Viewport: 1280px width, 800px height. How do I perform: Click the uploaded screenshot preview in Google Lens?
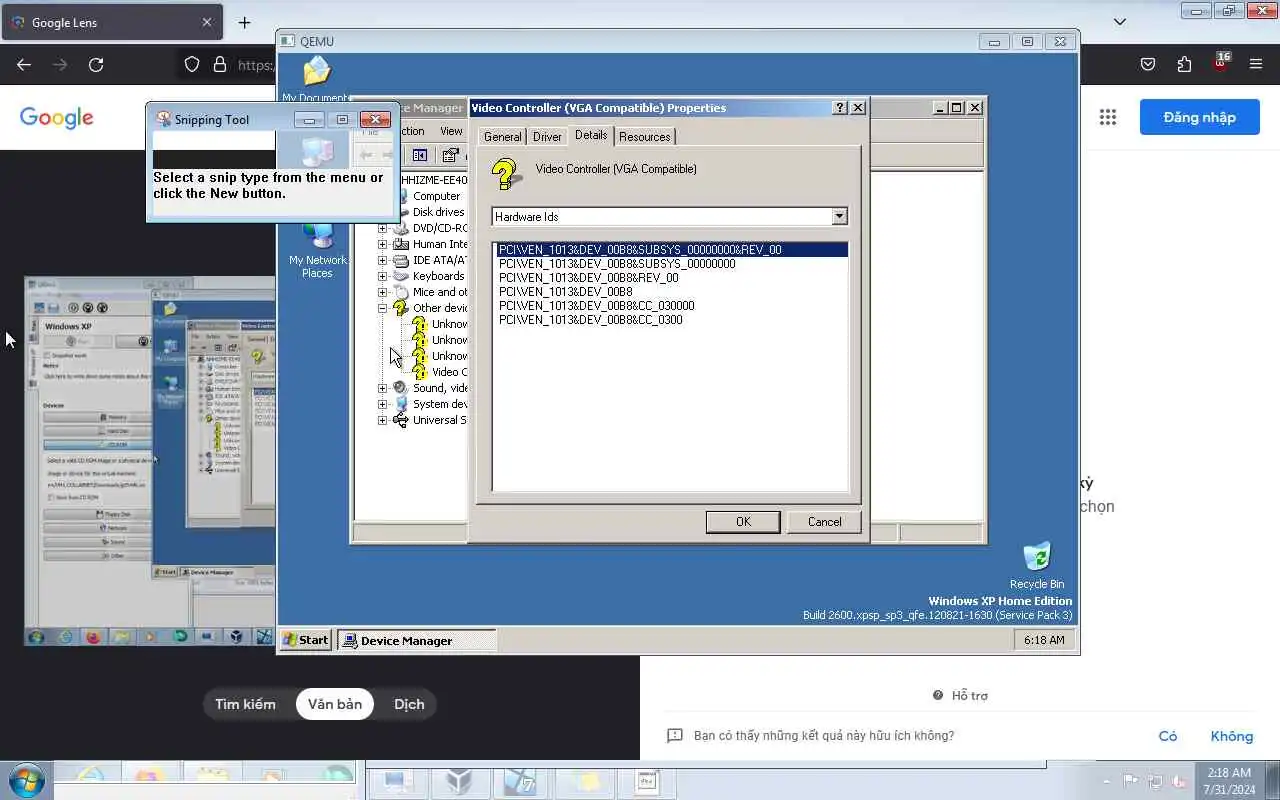[150, 461]
